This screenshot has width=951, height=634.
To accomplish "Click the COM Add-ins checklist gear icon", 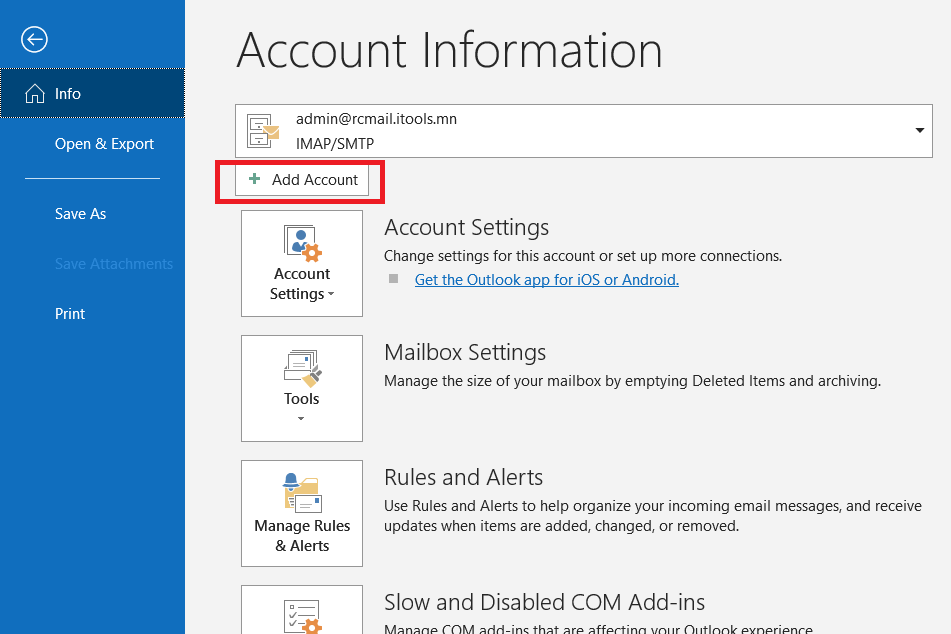I will coord(302,616).
